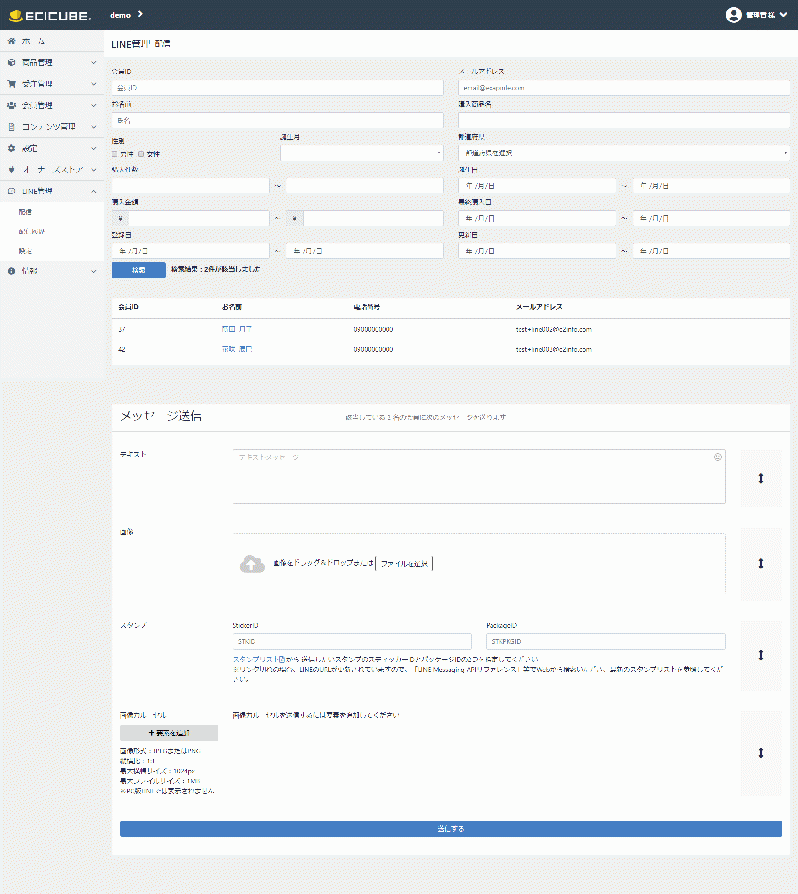The image size is (798, 894).
Task: Focus the purchase count minimum field
Action: click(190, 185)
